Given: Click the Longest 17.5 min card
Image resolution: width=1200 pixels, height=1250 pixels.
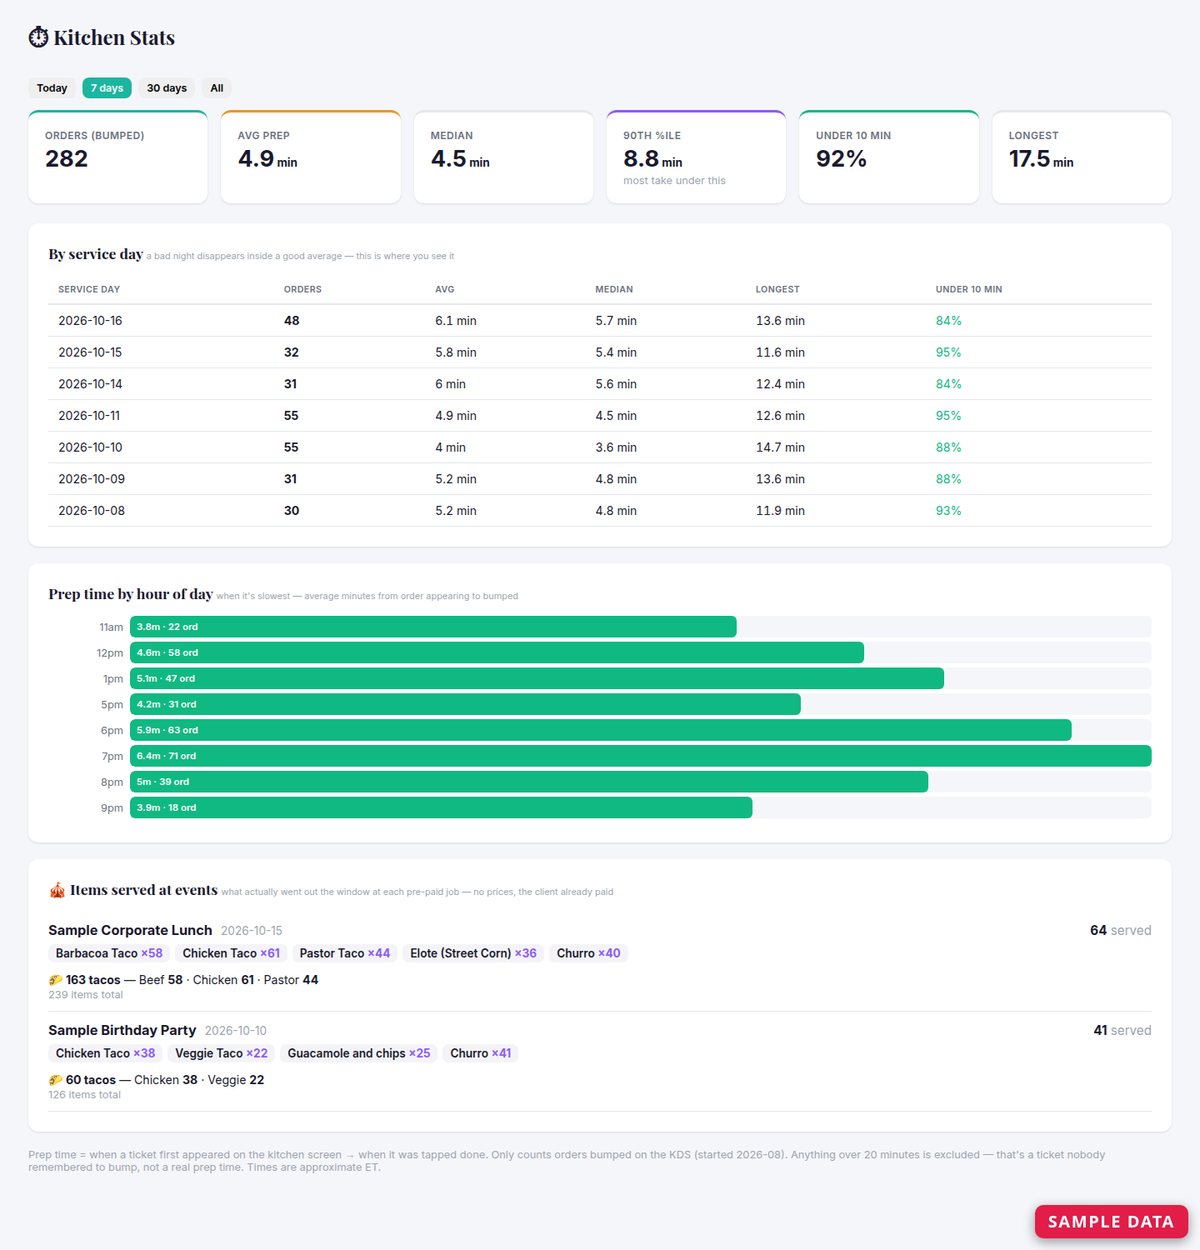Looking at the screenshot, I should click(1082, 157).
